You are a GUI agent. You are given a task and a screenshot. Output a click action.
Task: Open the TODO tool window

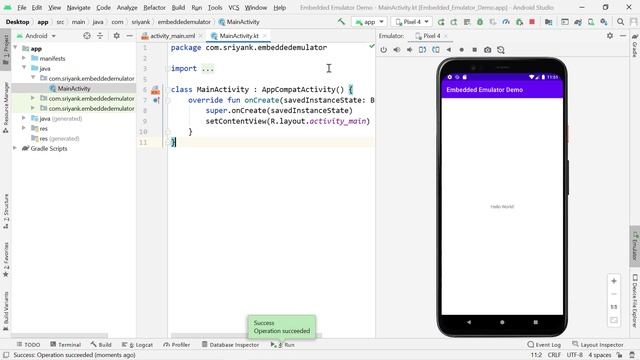[x=28, y=345]
